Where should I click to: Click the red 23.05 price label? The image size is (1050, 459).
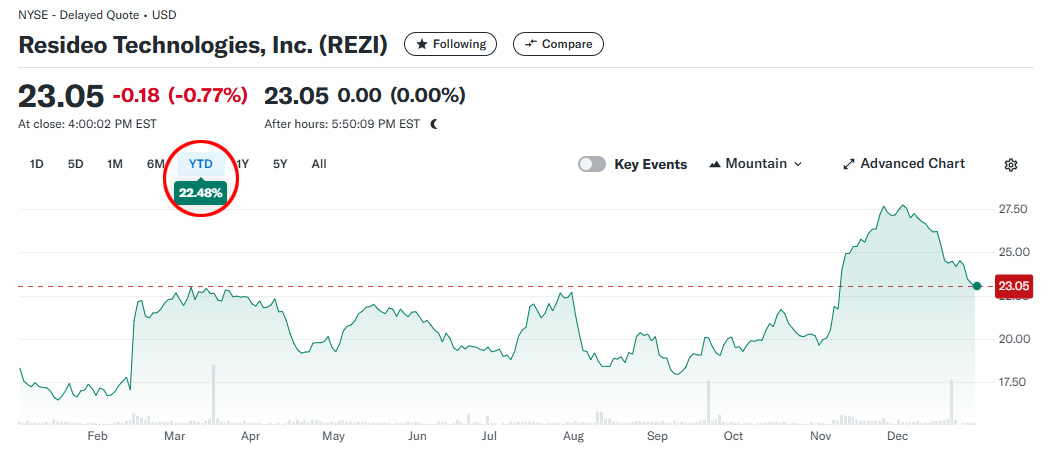point(1015,286)
